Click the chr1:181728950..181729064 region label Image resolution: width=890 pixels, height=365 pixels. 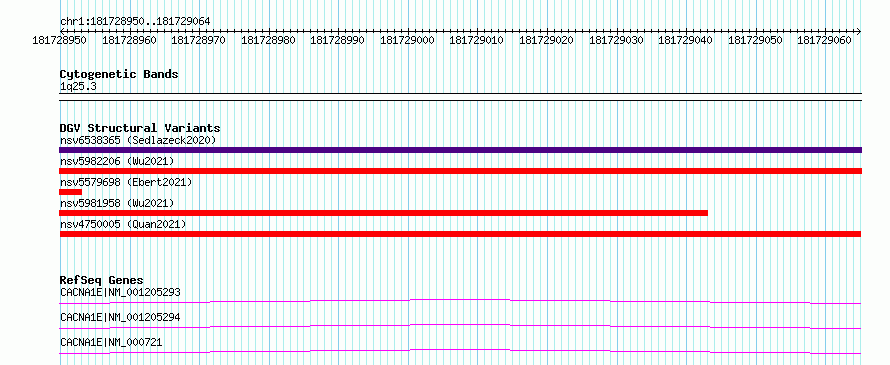(x=135, y=21)
